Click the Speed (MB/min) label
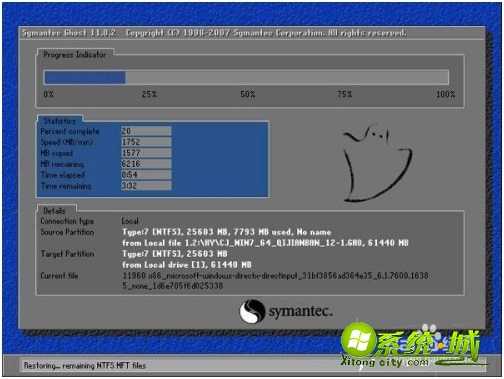The height and width of the screenshot is (379, 504). [x=67, y=142]
